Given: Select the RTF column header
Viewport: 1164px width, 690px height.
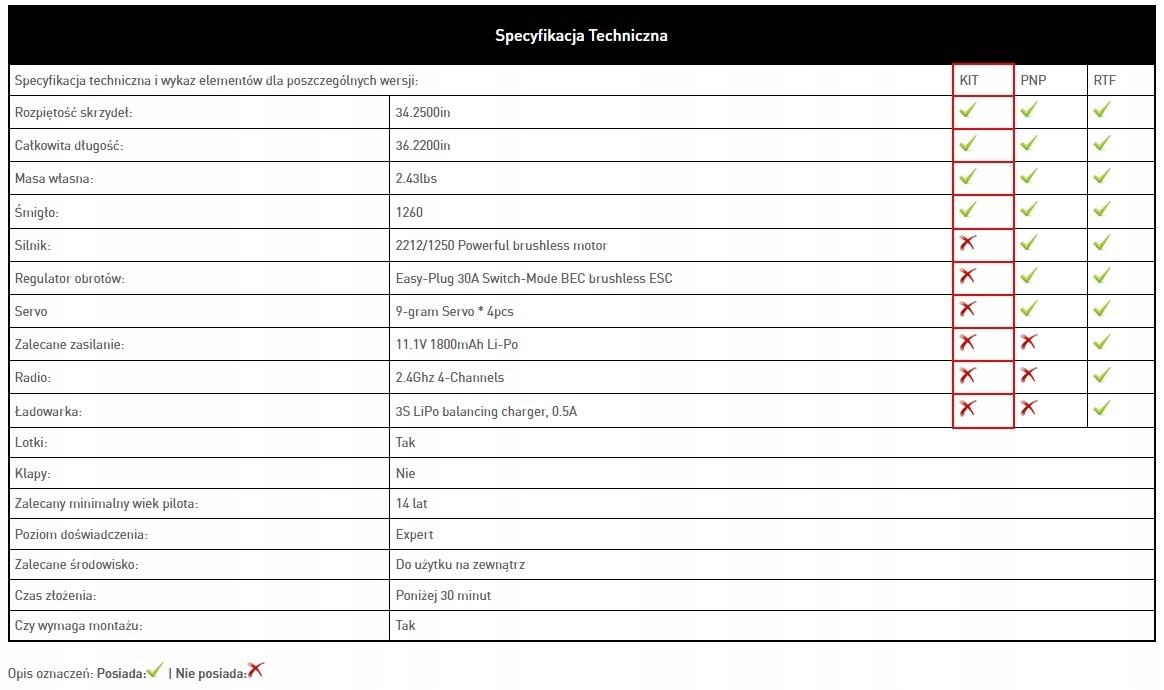Looking at the screenshot, I should [x=1104, y=80].
